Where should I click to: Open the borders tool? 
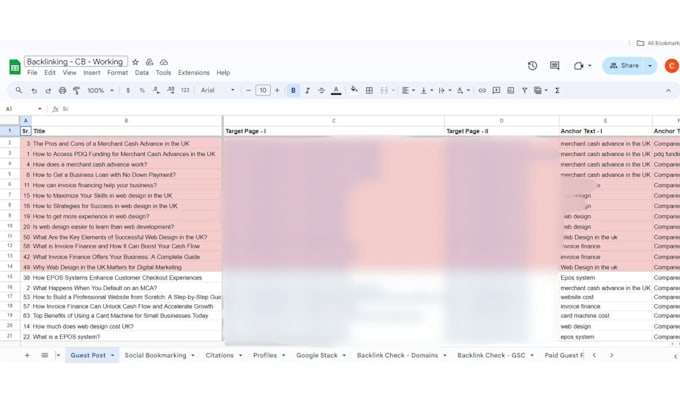[369, 91]
